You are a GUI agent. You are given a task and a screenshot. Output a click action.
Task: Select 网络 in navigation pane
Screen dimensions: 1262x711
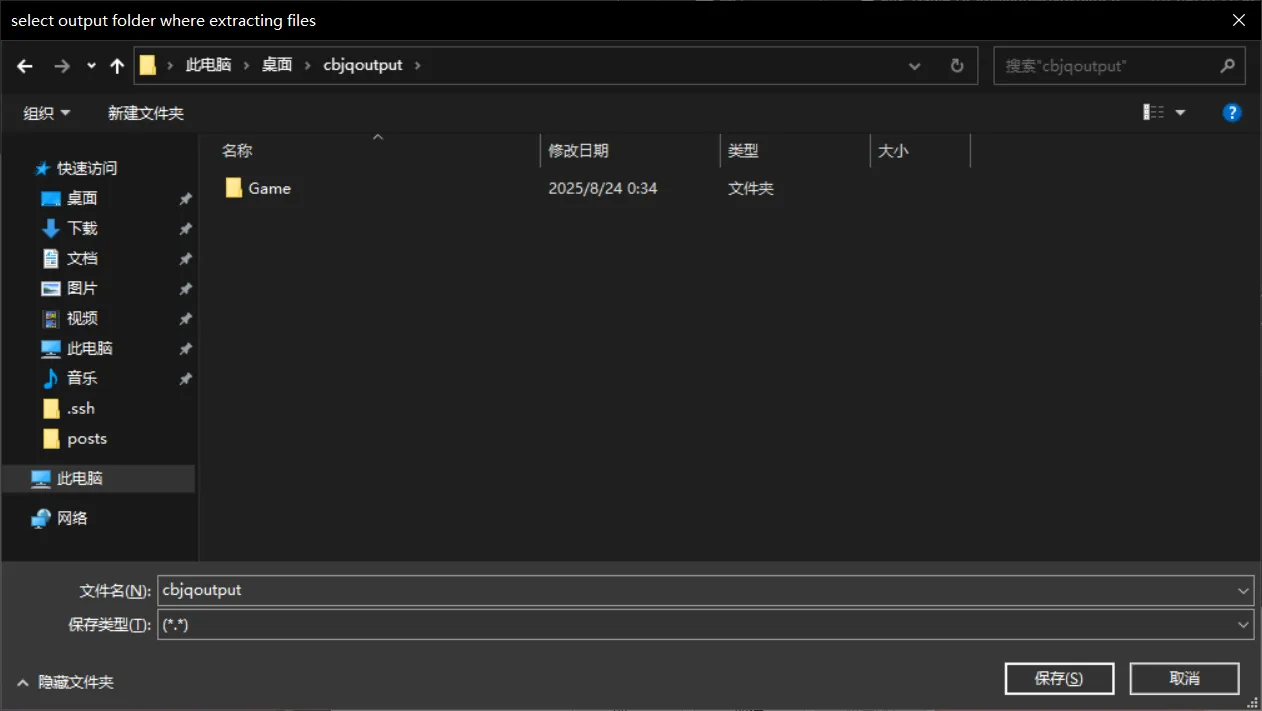click(72, 518)
